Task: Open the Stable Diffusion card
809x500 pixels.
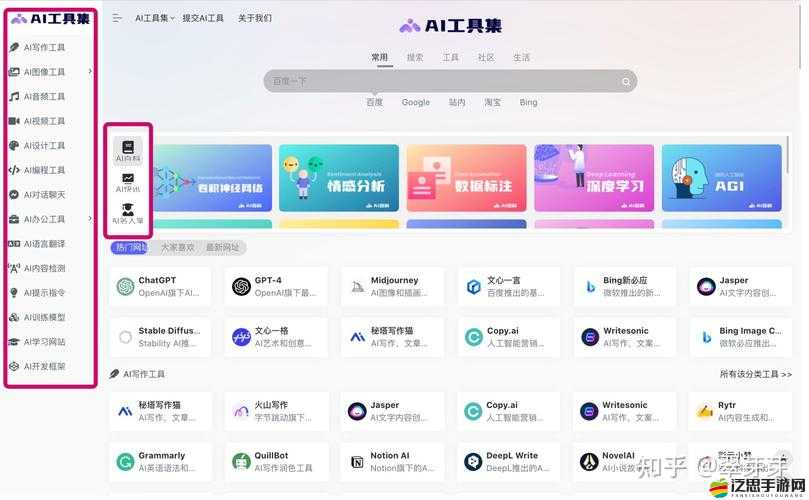Action: (160, 337)
